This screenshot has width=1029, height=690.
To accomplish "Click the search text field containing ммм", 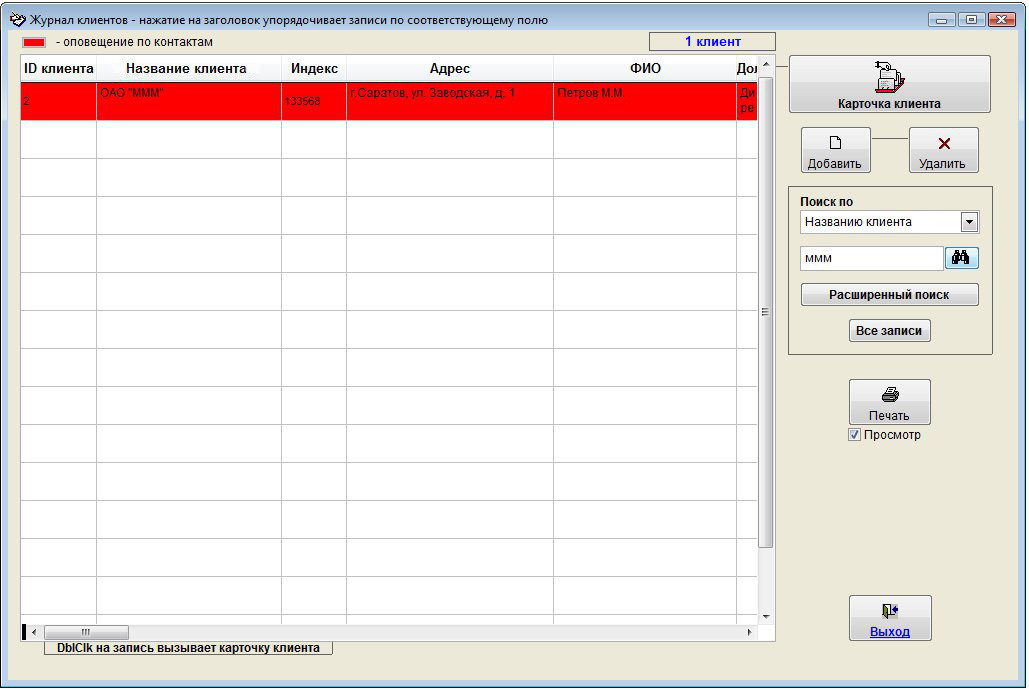I will [x=872, y=258].
